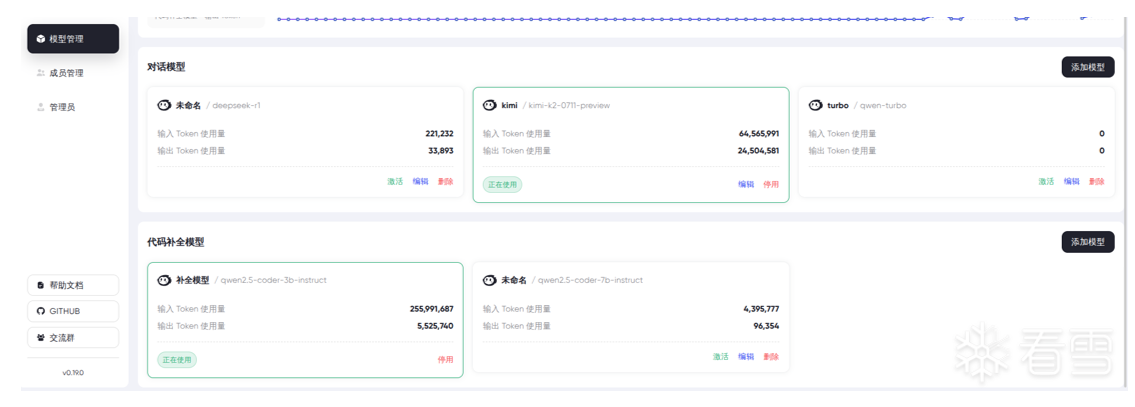
Task: Add a model in 代码补全模型 section
Action: 1087,242
